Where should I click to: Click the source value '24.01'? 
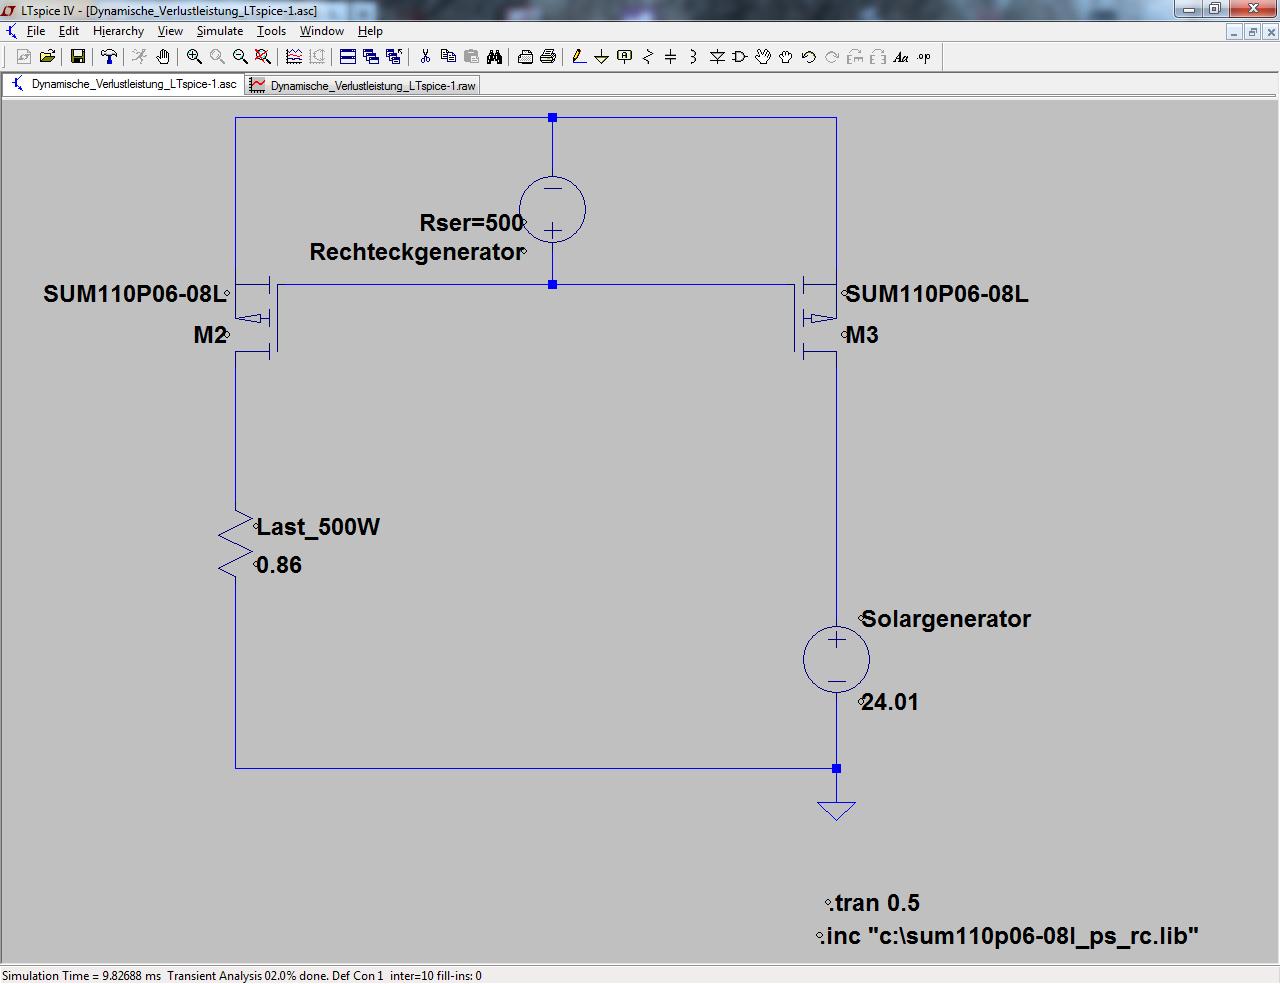(x=890, y=702)
